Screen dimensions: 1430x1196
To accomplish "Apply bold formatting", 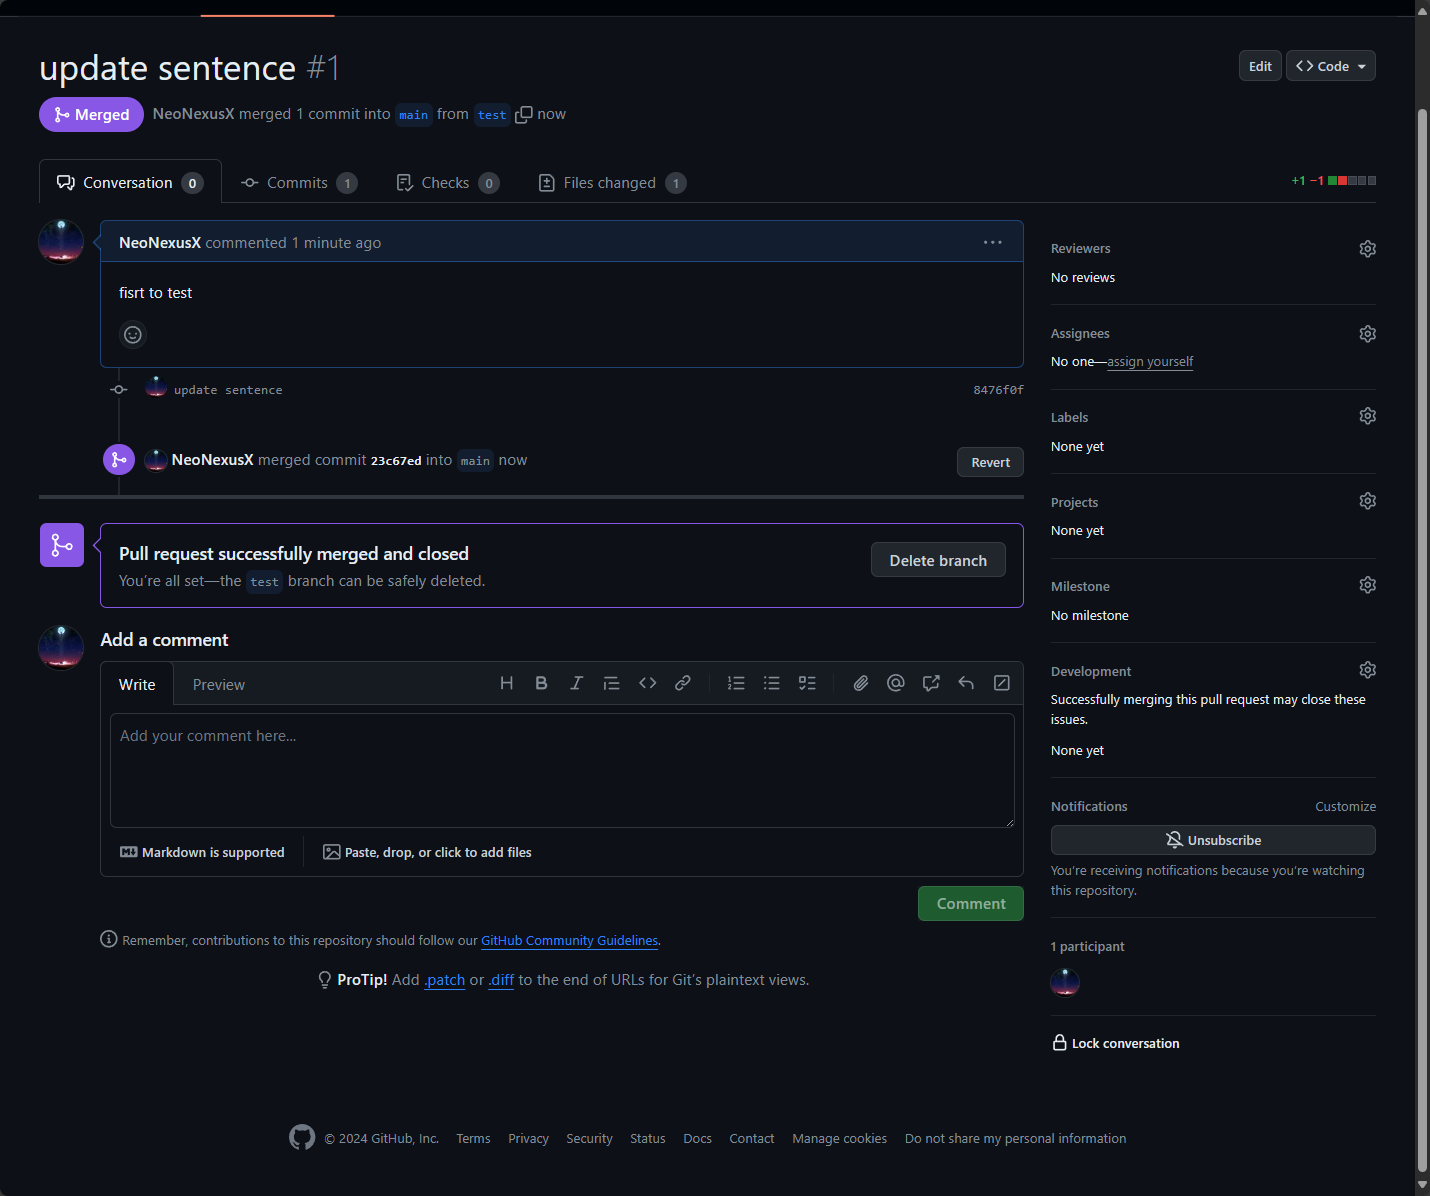I will (x=541, y=683).
